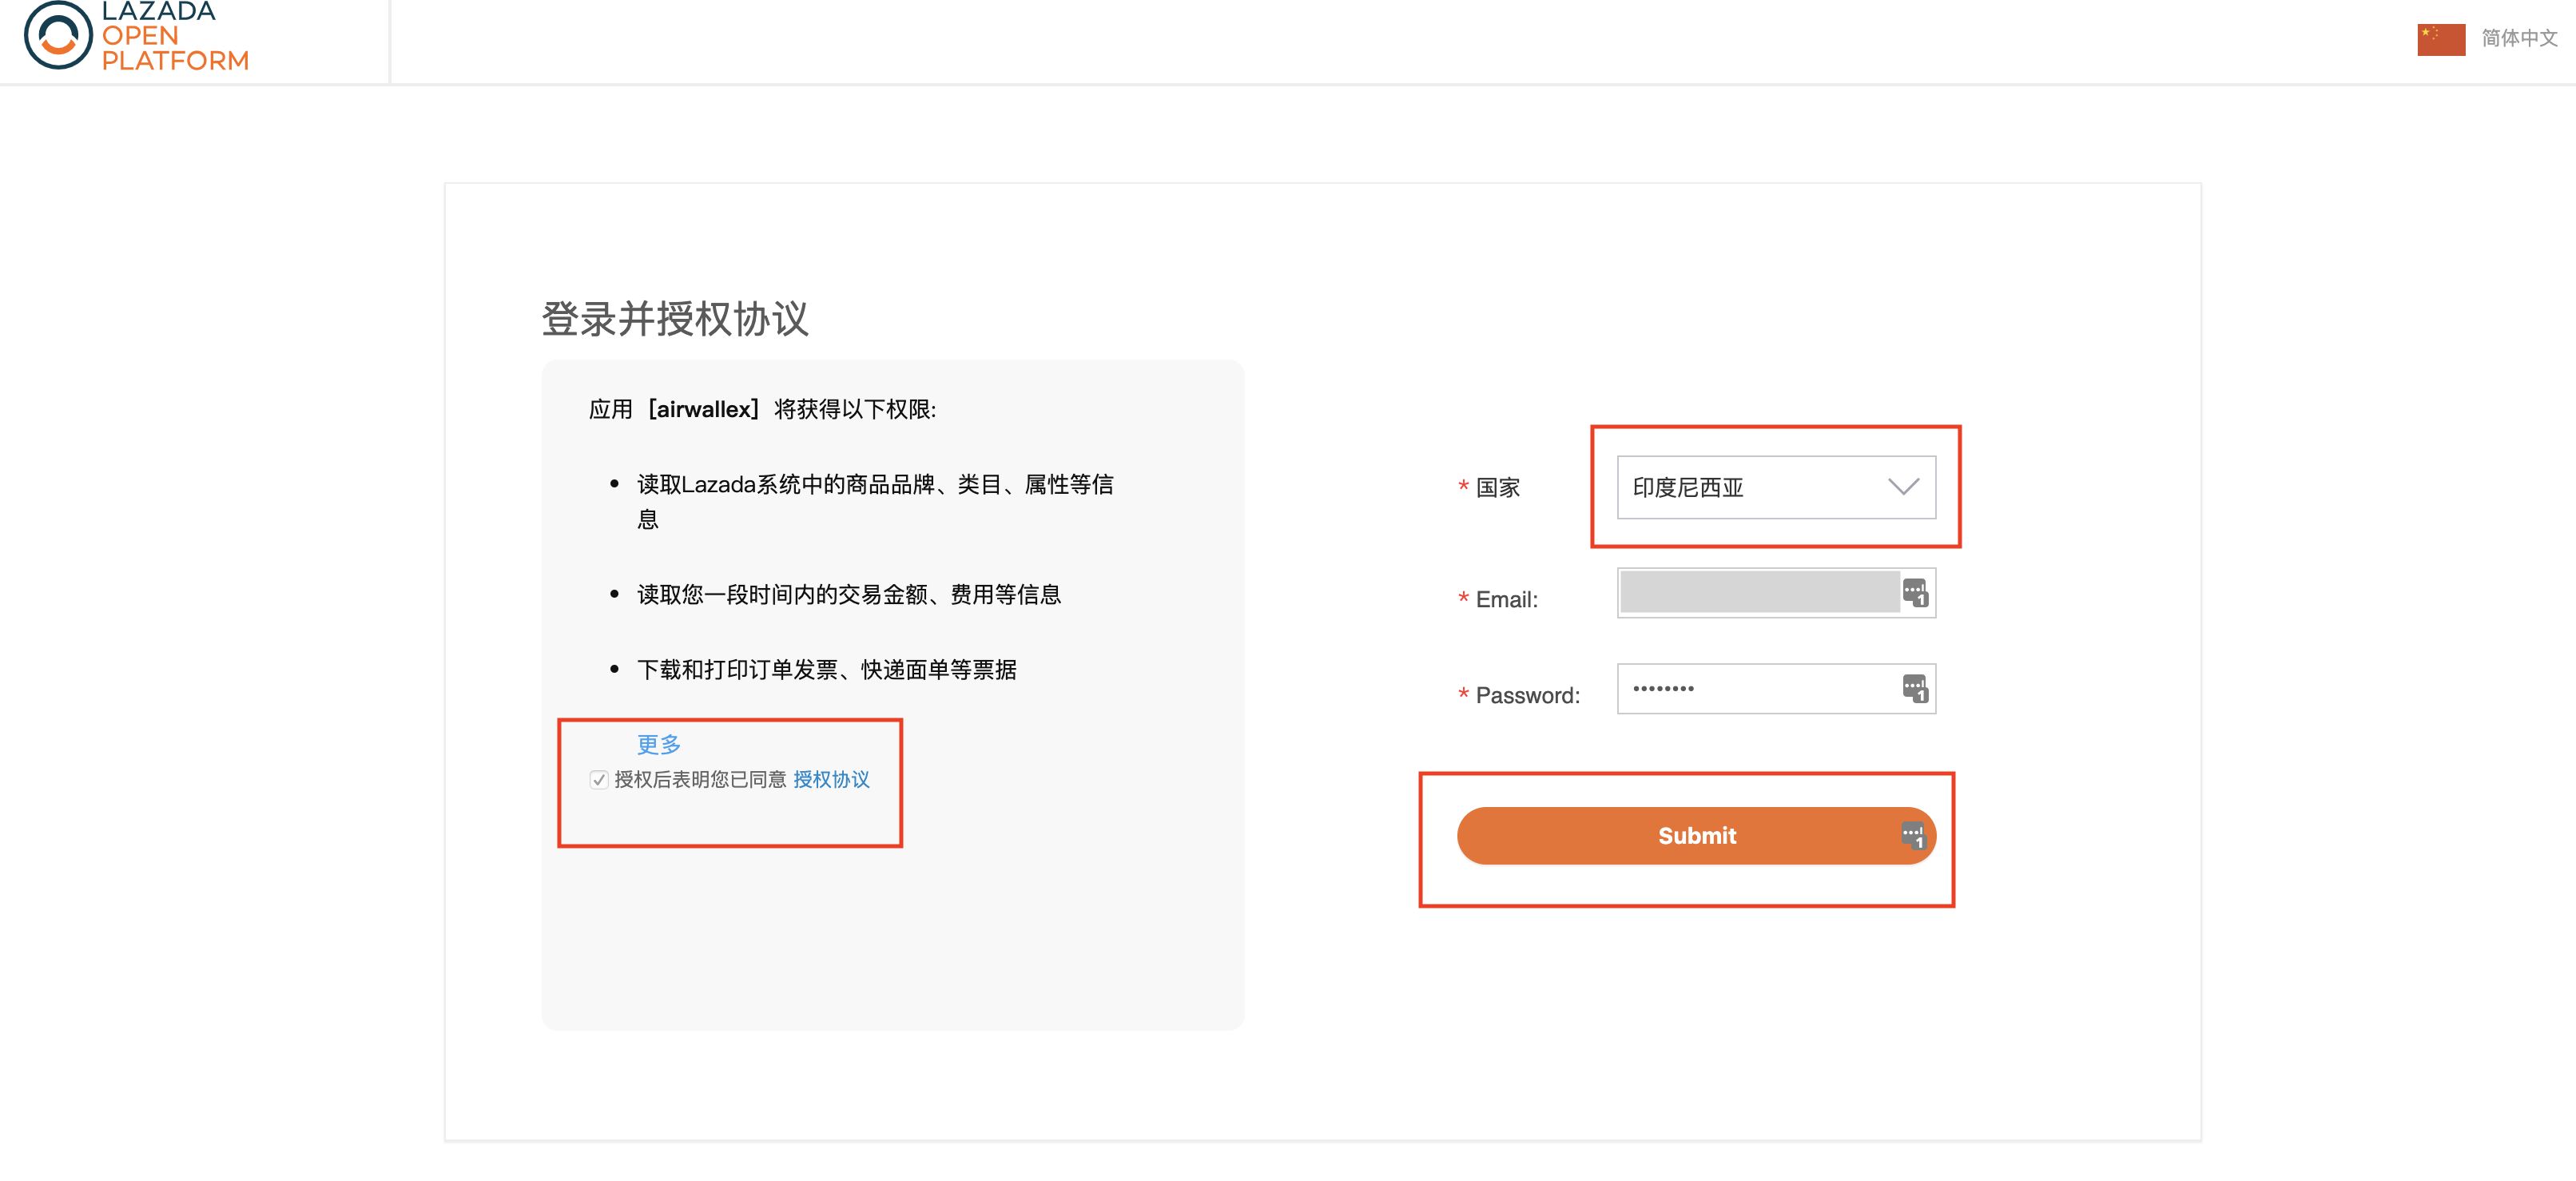Toggle the authorization agreement checkbox
Screen dimensions: 2576x1181
click(x=599, y=780)
